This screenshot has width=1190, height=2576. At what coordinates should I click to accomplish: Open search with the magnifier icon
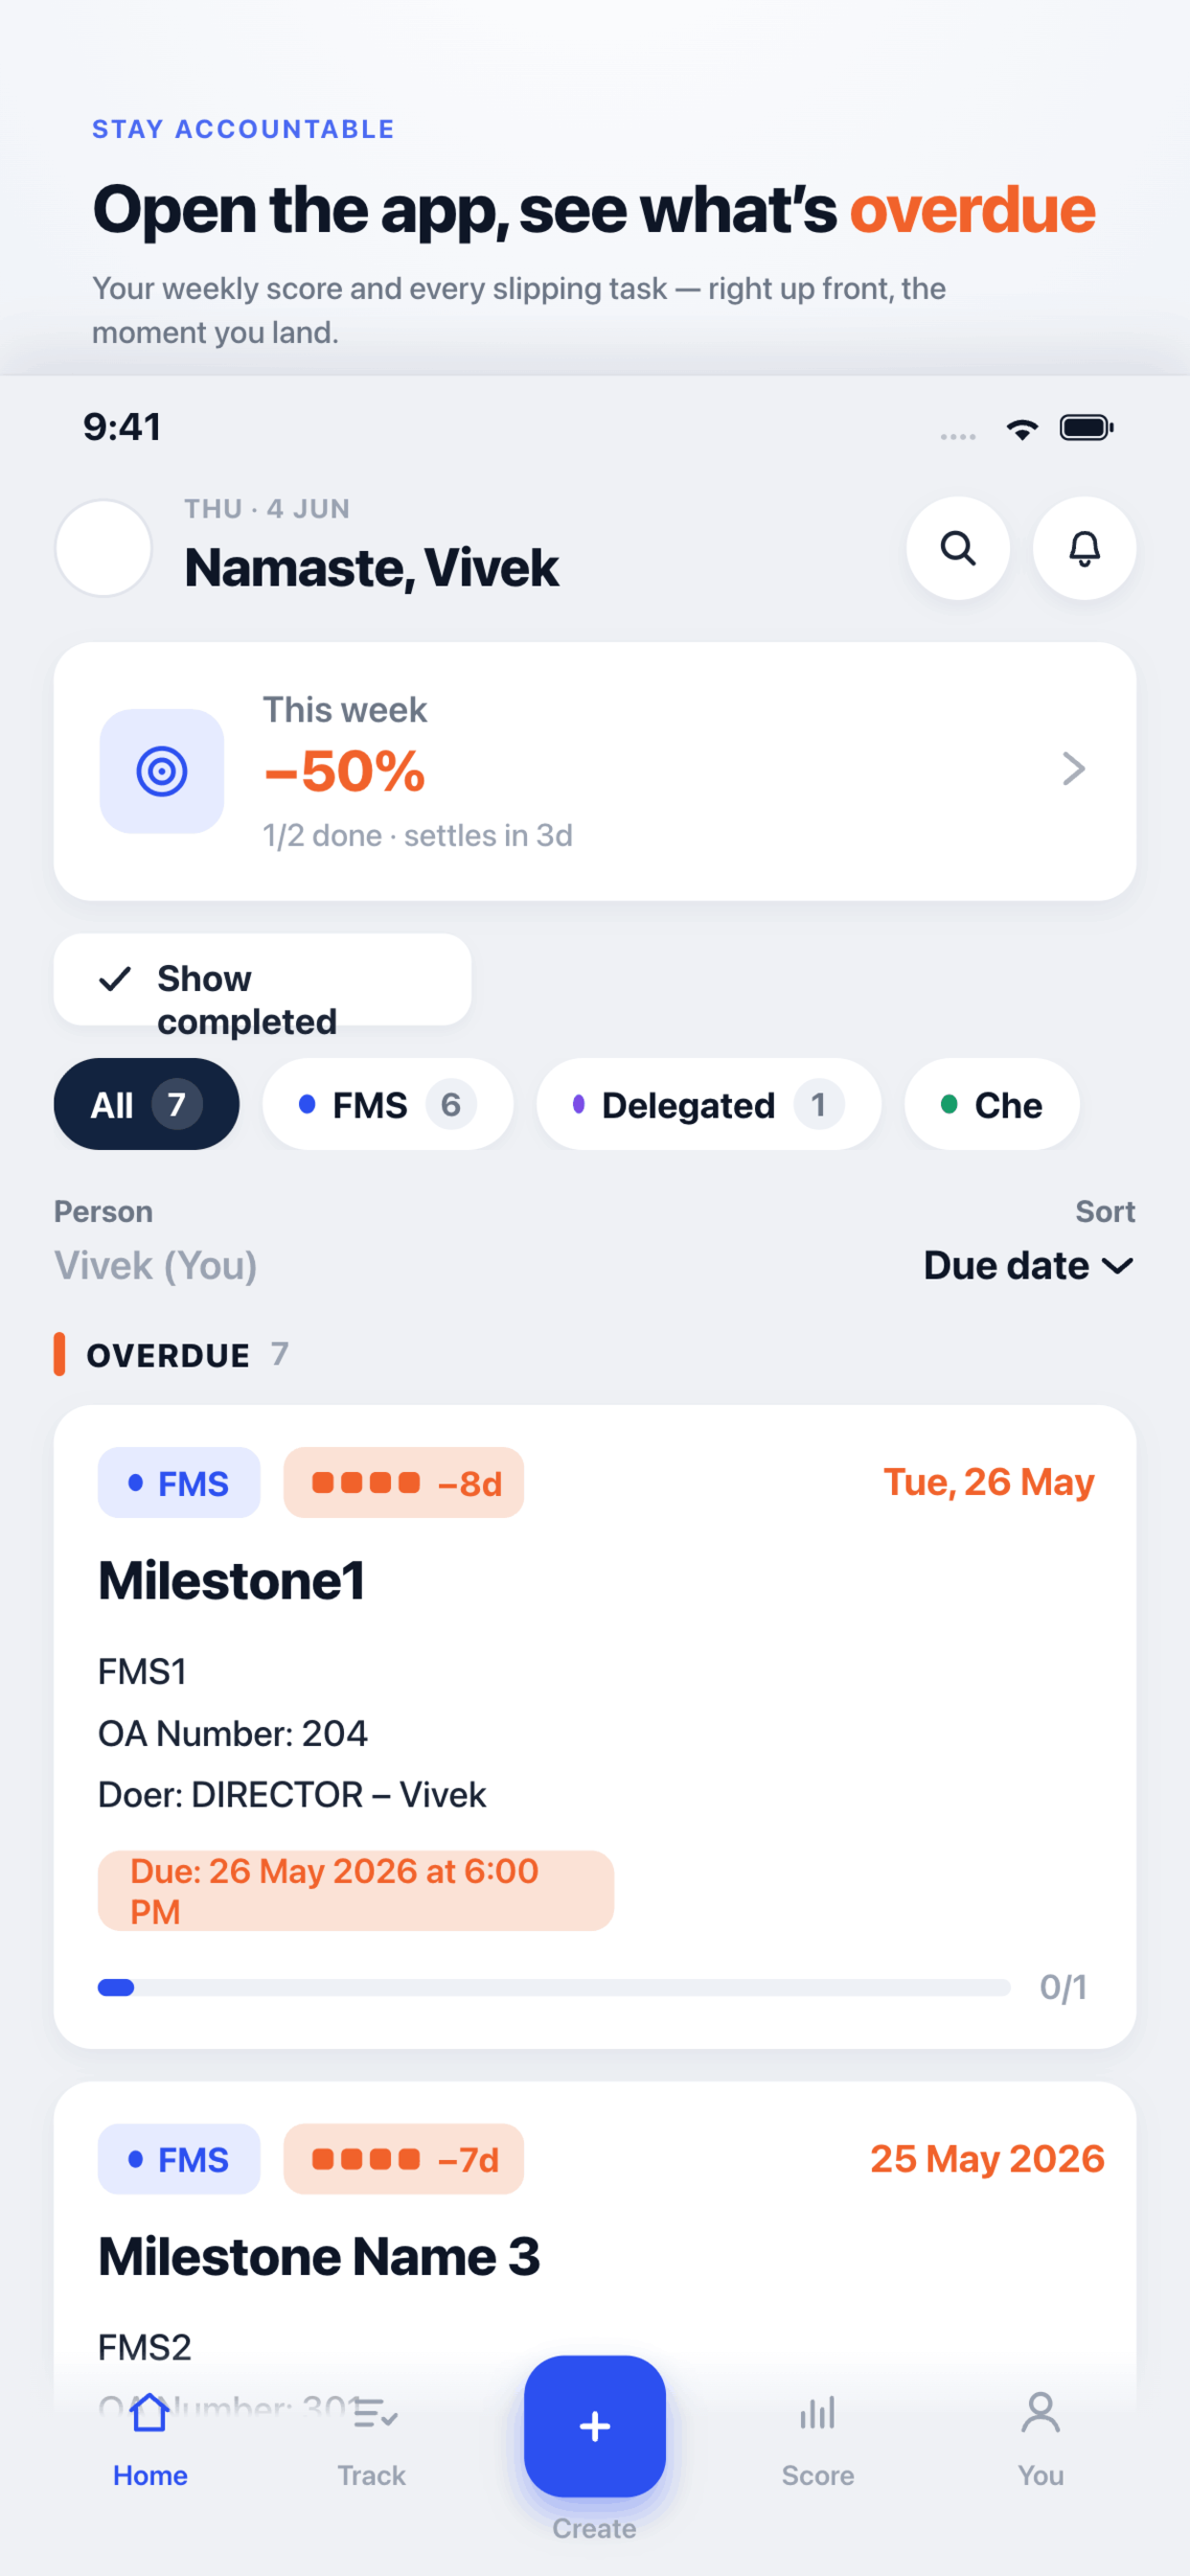coord(957,548)
